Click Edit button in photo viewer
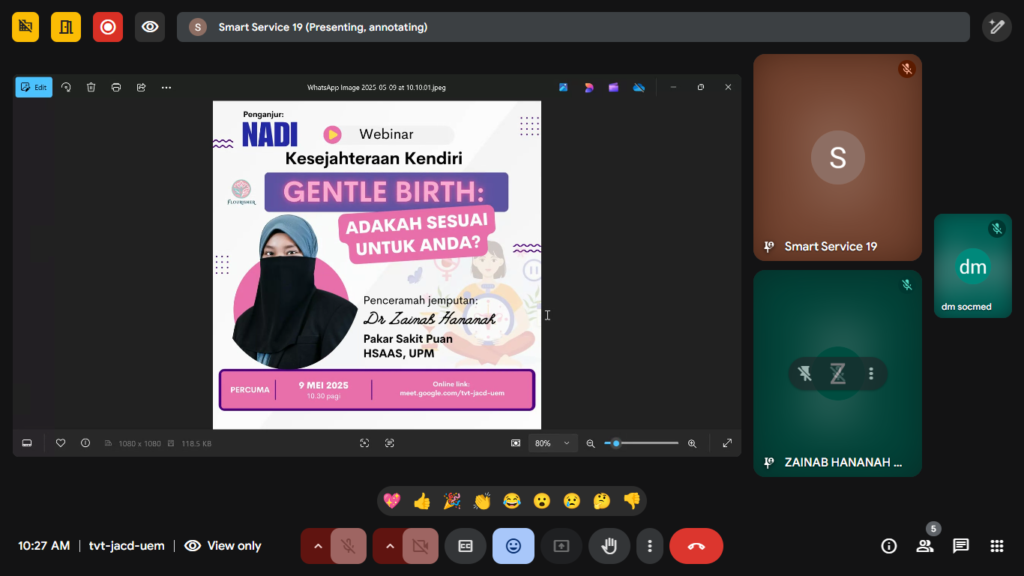This screenshot has height=576, width=1024. point(34,88)
